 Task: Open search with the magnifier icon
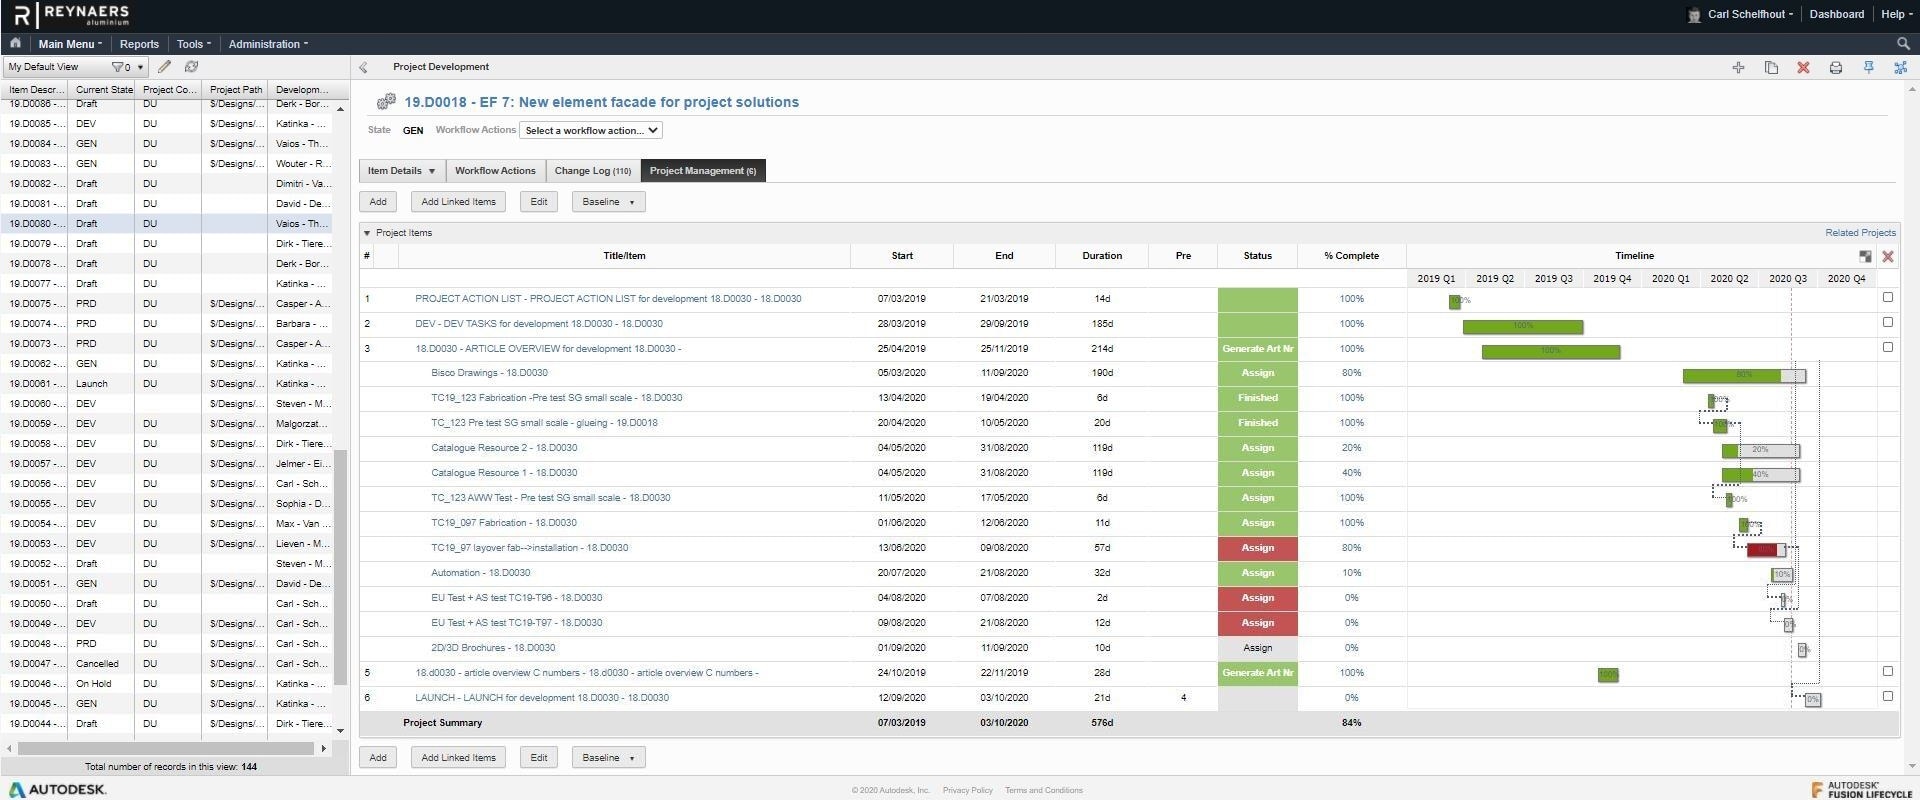[1903, 44]
